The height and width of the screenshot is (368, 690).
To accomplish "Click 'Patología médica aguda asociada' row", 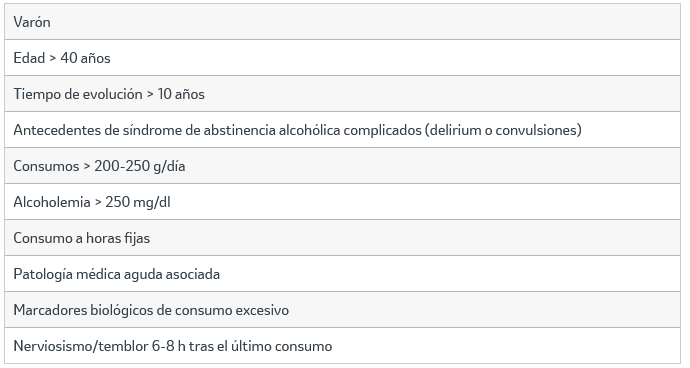I will coord(342,274).
